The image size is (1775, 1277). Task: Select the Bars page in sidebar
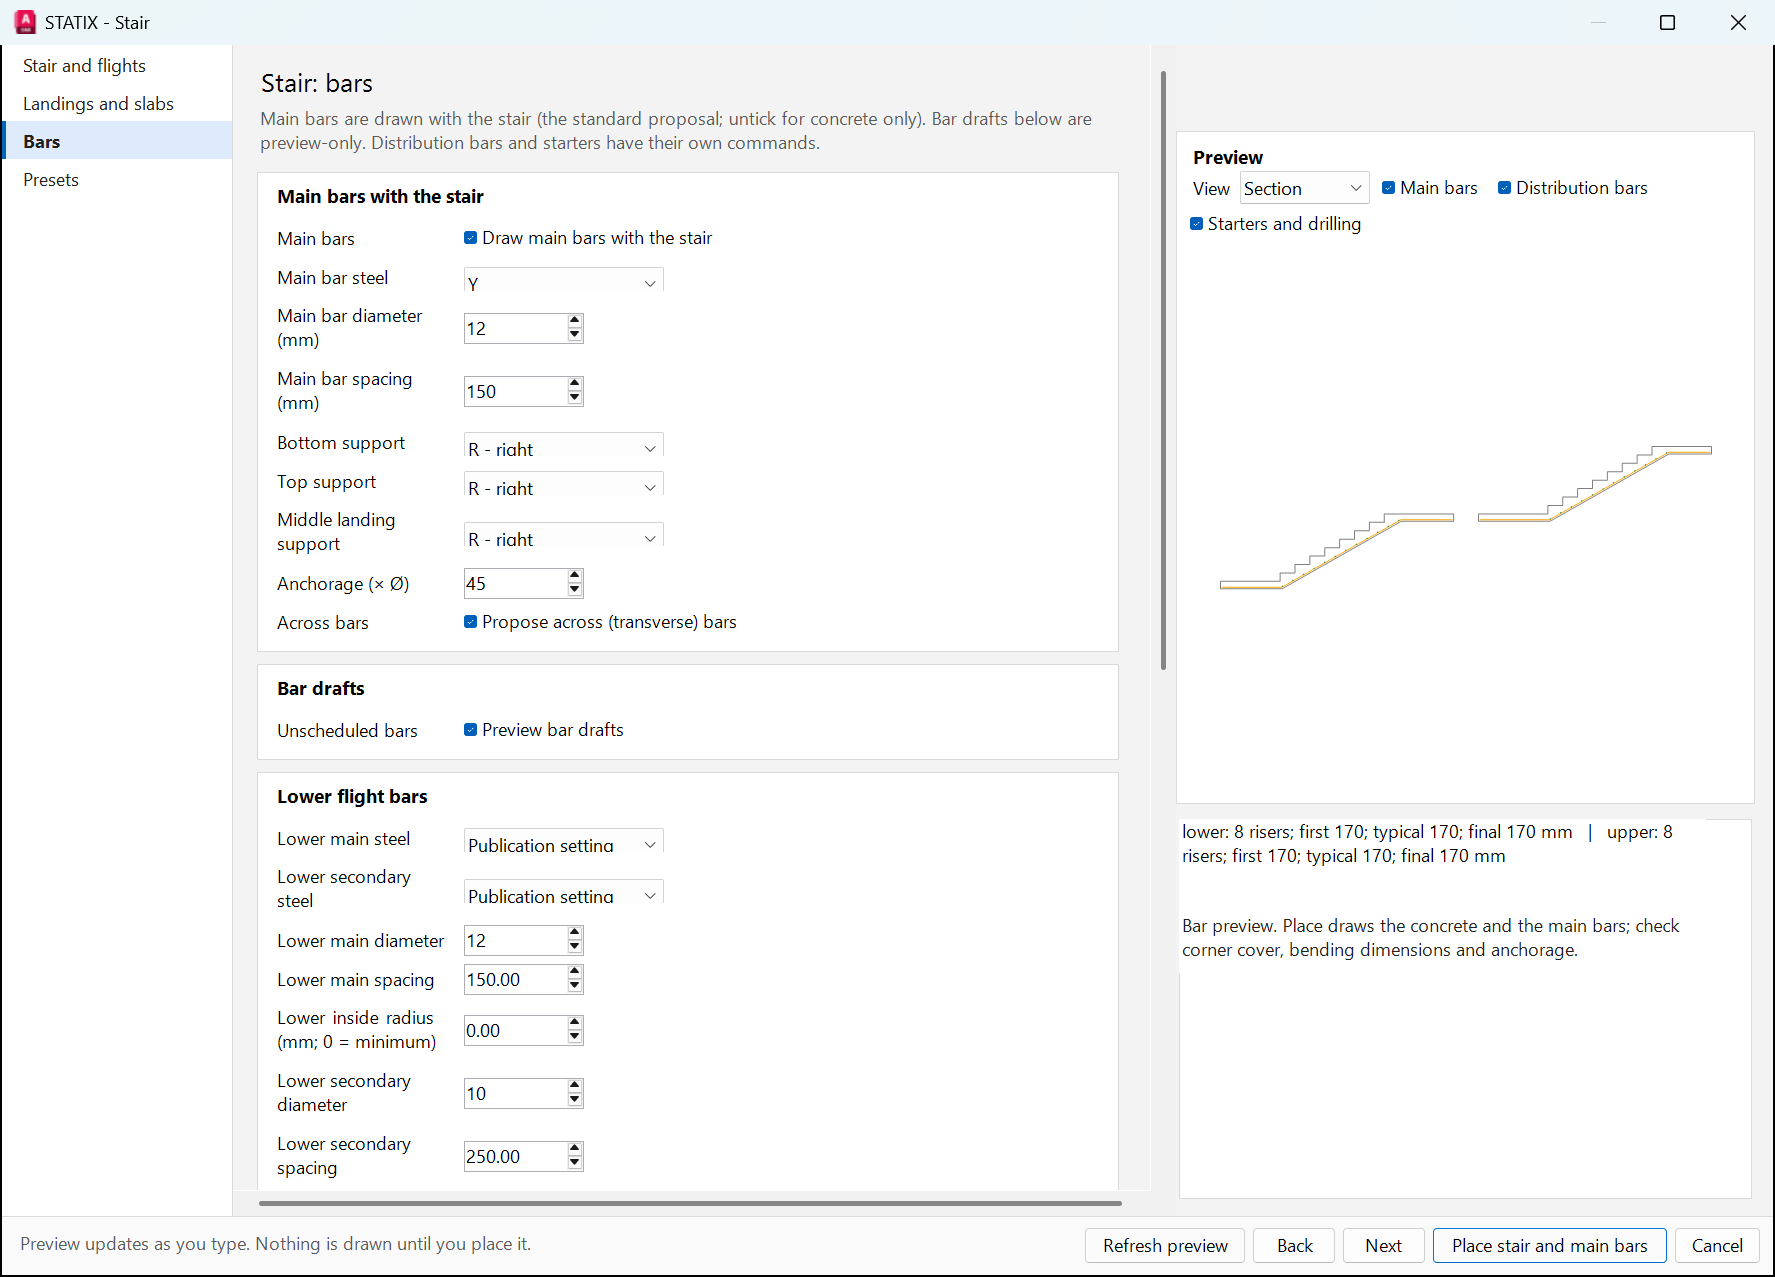[x=117, y=142]
